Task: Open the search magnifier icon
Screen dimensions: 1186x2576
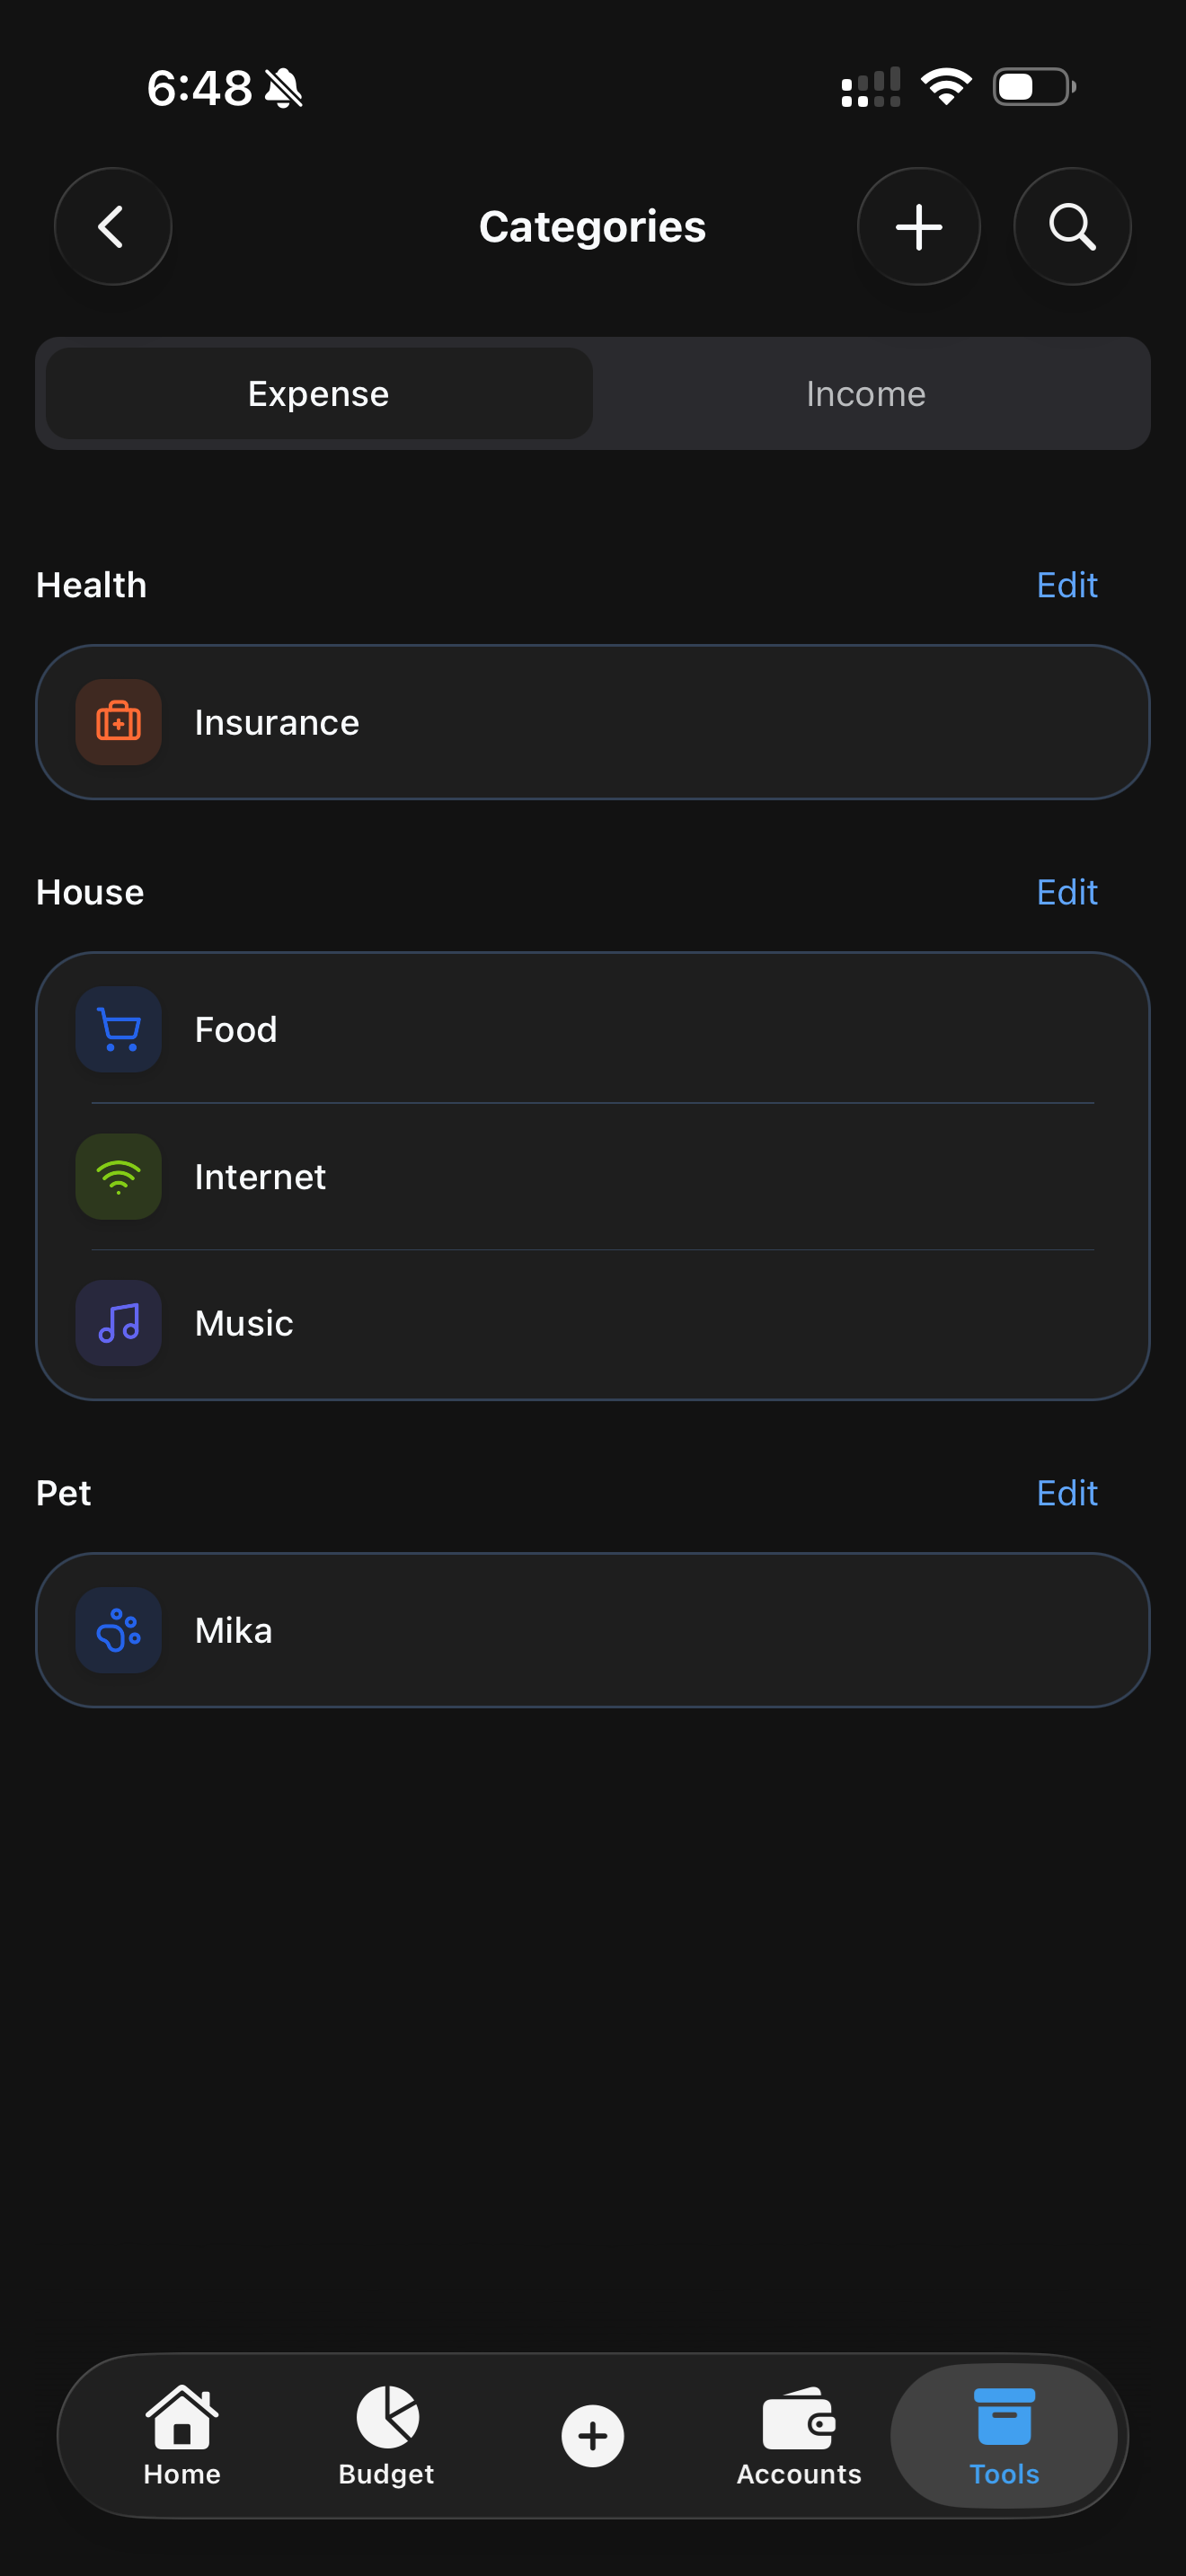Action: pos(1072,227)
